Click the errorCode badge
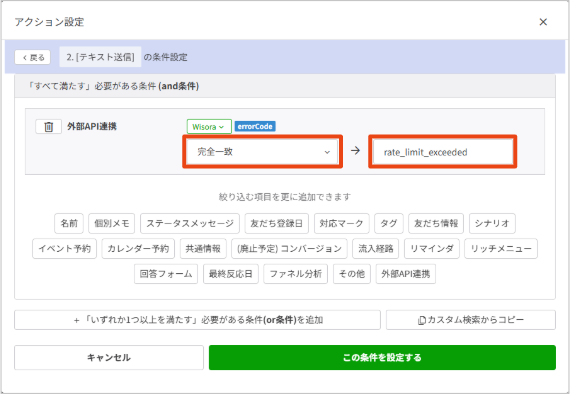 pyautogui.click(x=255, y=126)
